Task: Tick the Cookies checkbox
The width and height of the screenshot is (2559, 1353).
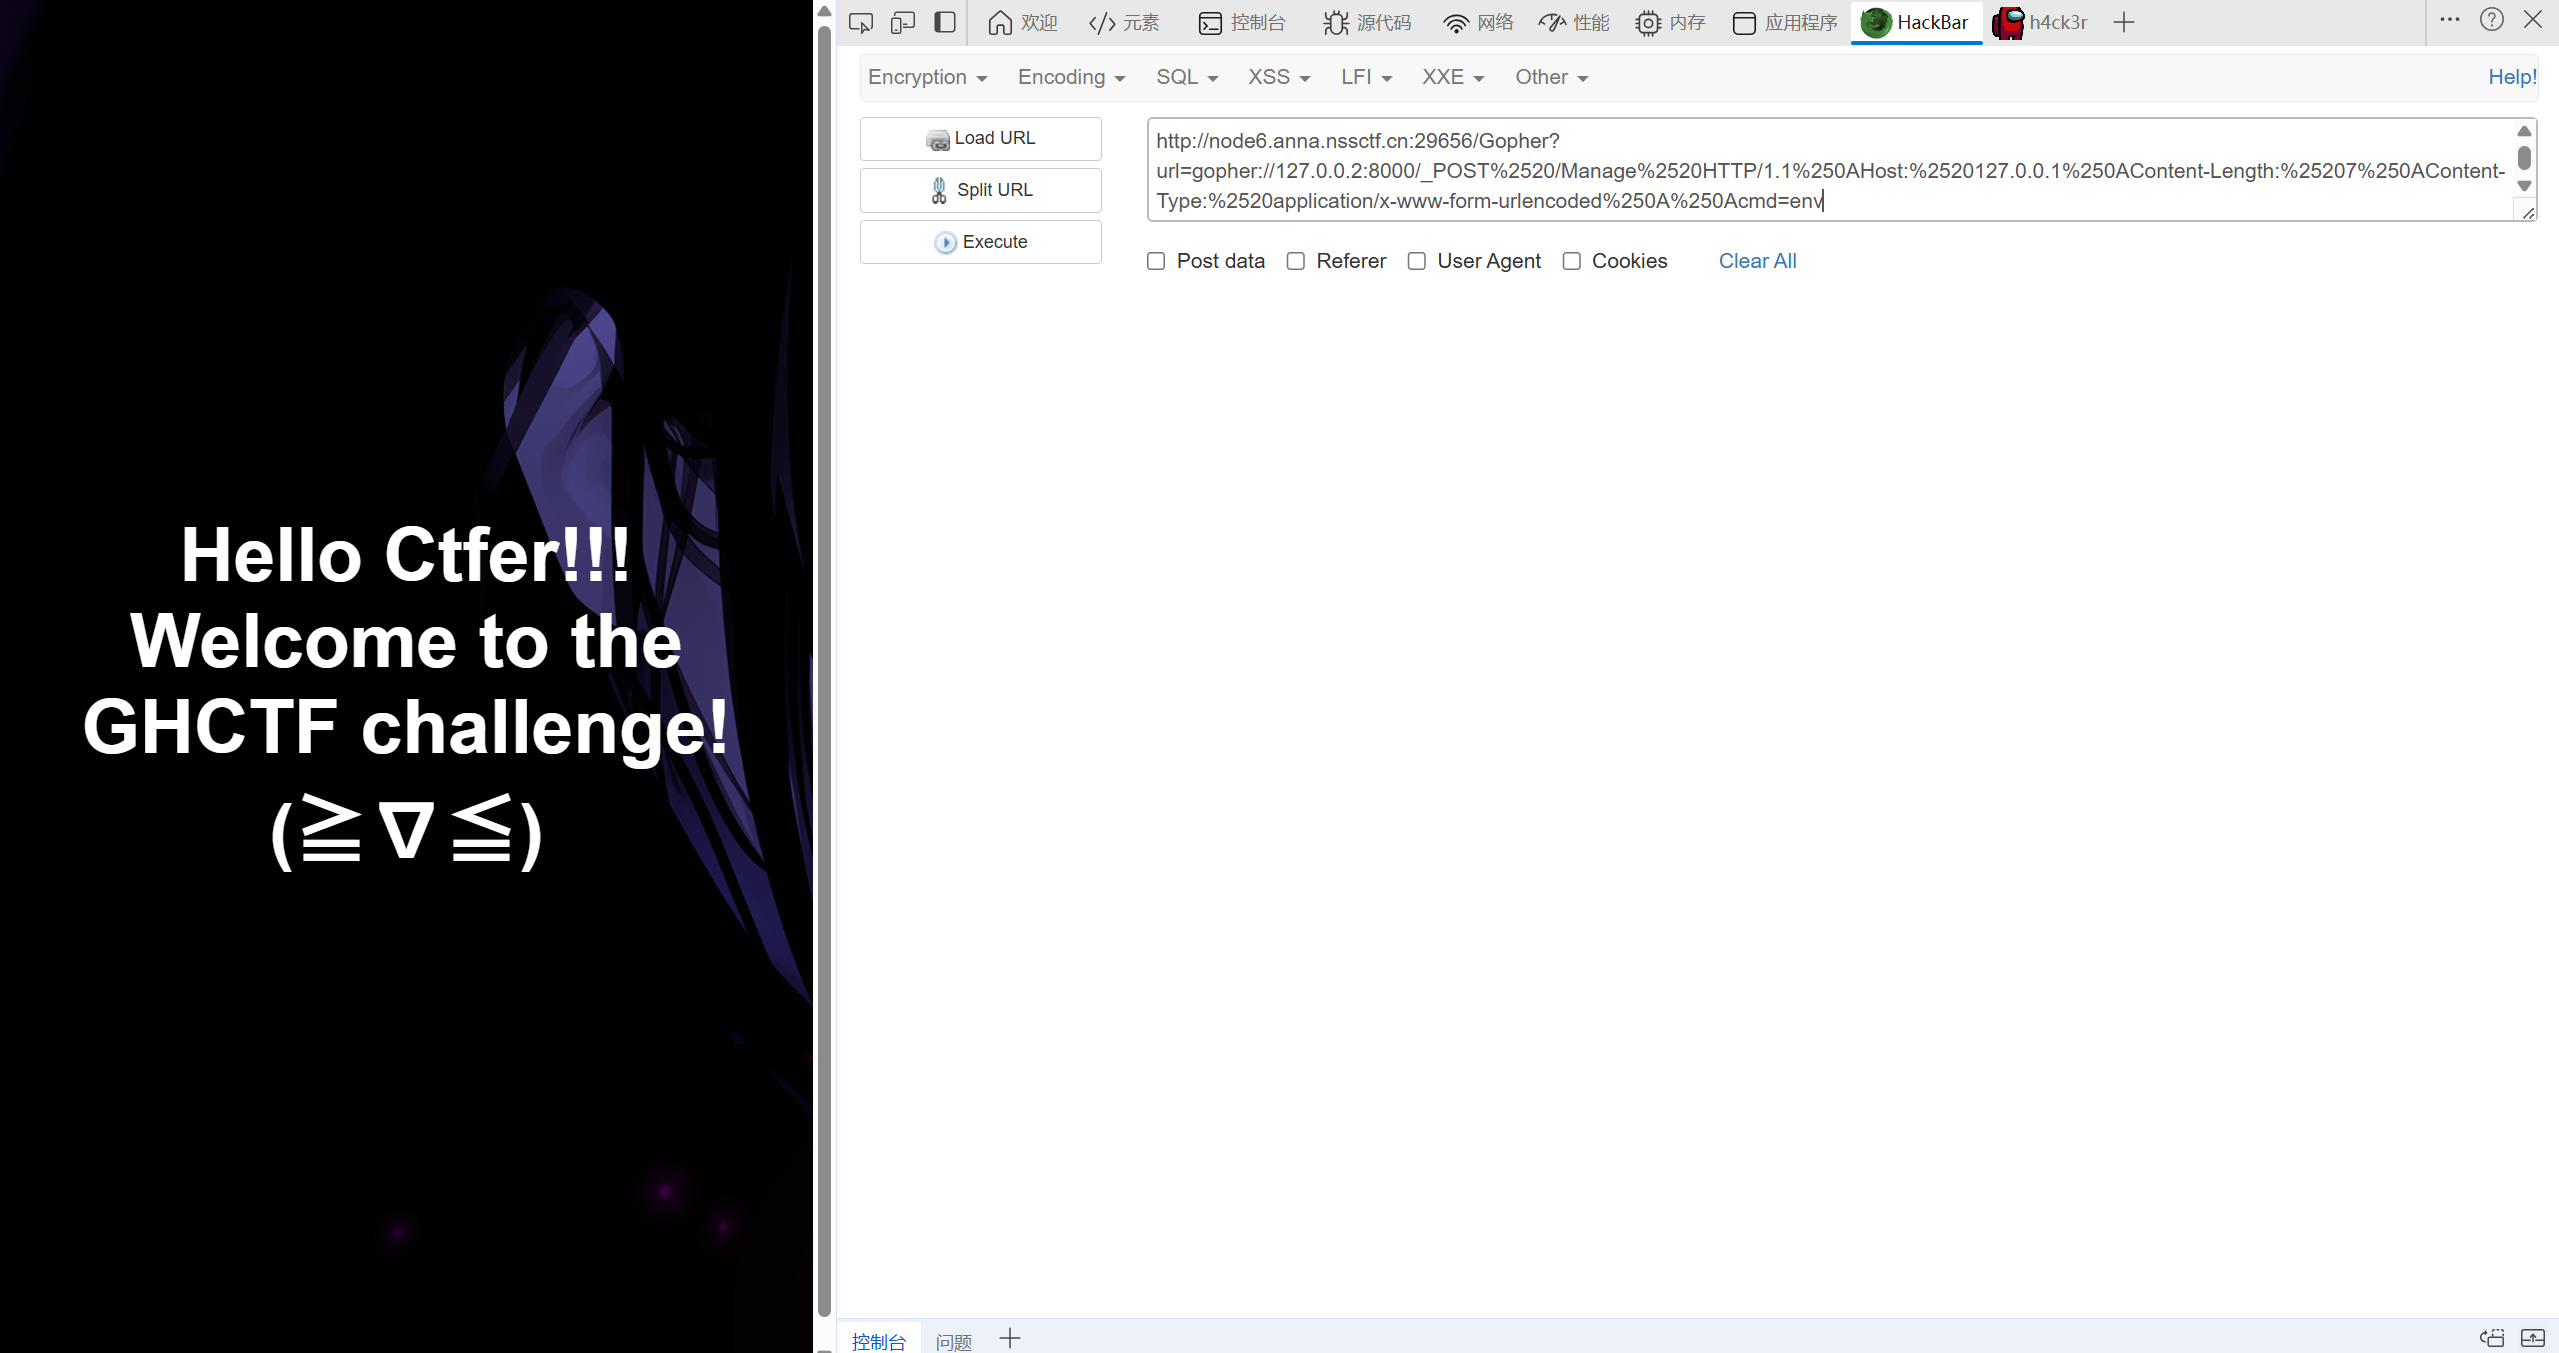Action: [x=1572, y=261]
